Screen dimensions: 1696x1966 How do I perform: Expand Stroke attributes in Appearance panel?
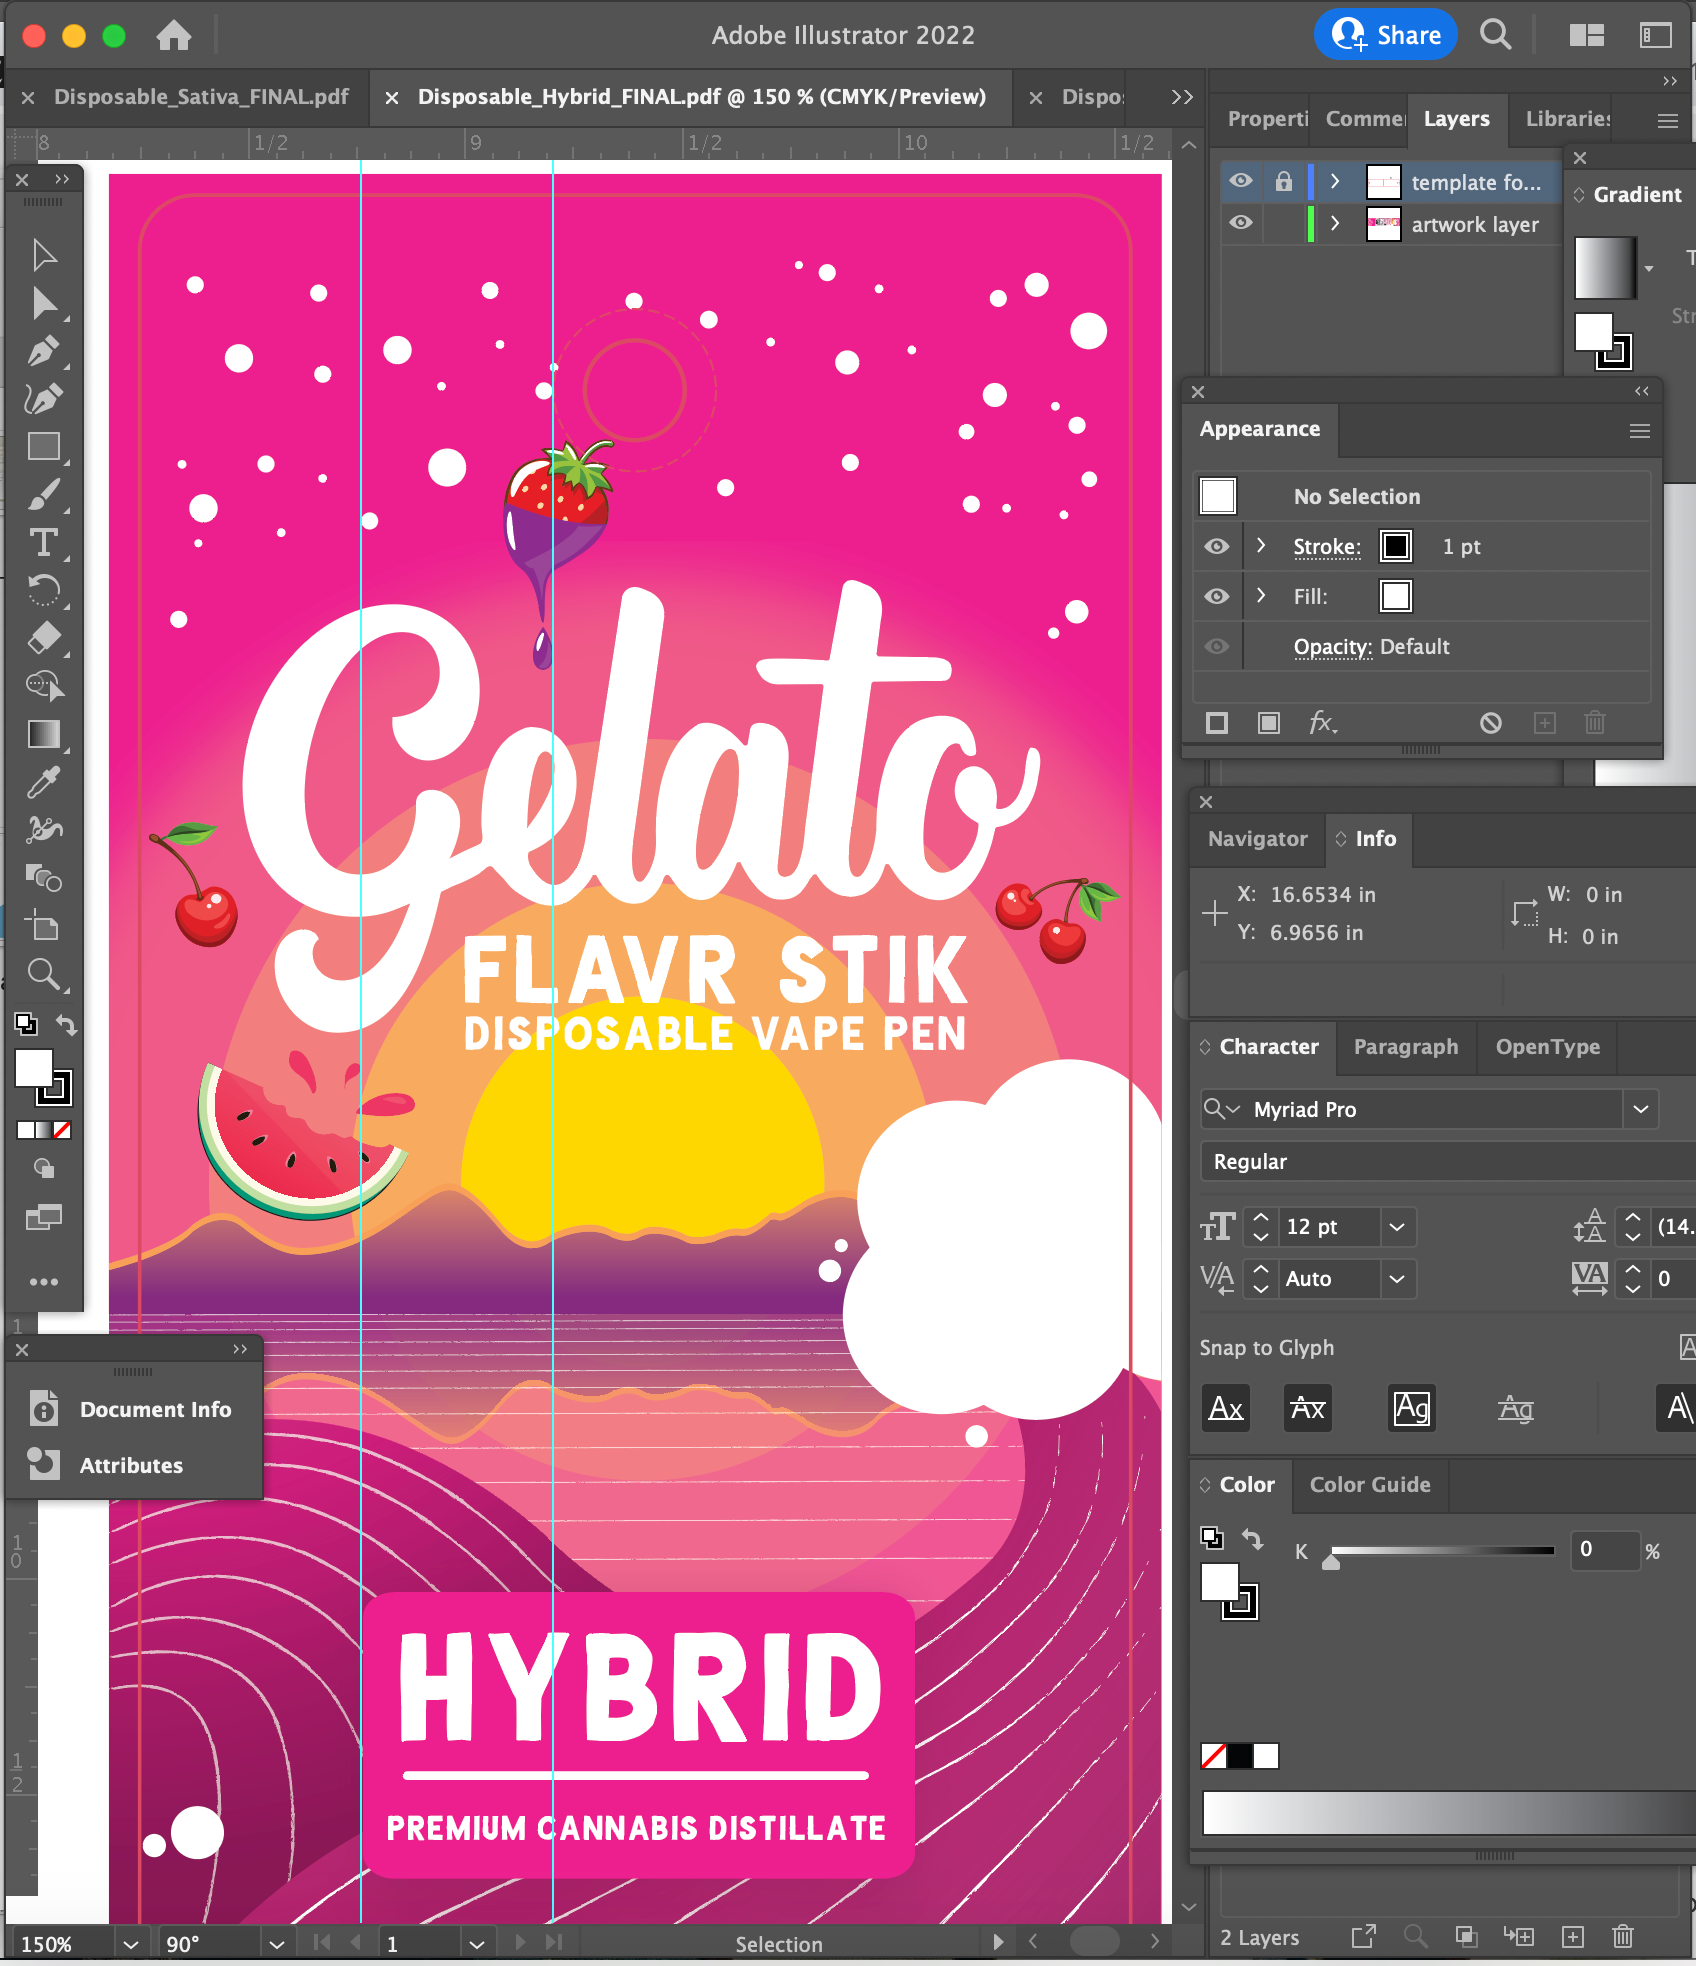[1261, 545]
